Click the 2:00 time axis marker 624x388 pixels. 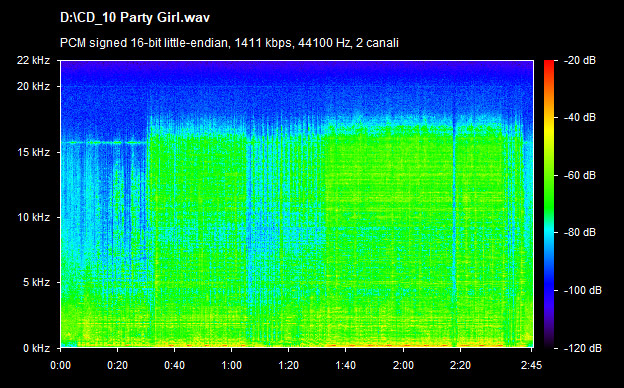[403, 365]
